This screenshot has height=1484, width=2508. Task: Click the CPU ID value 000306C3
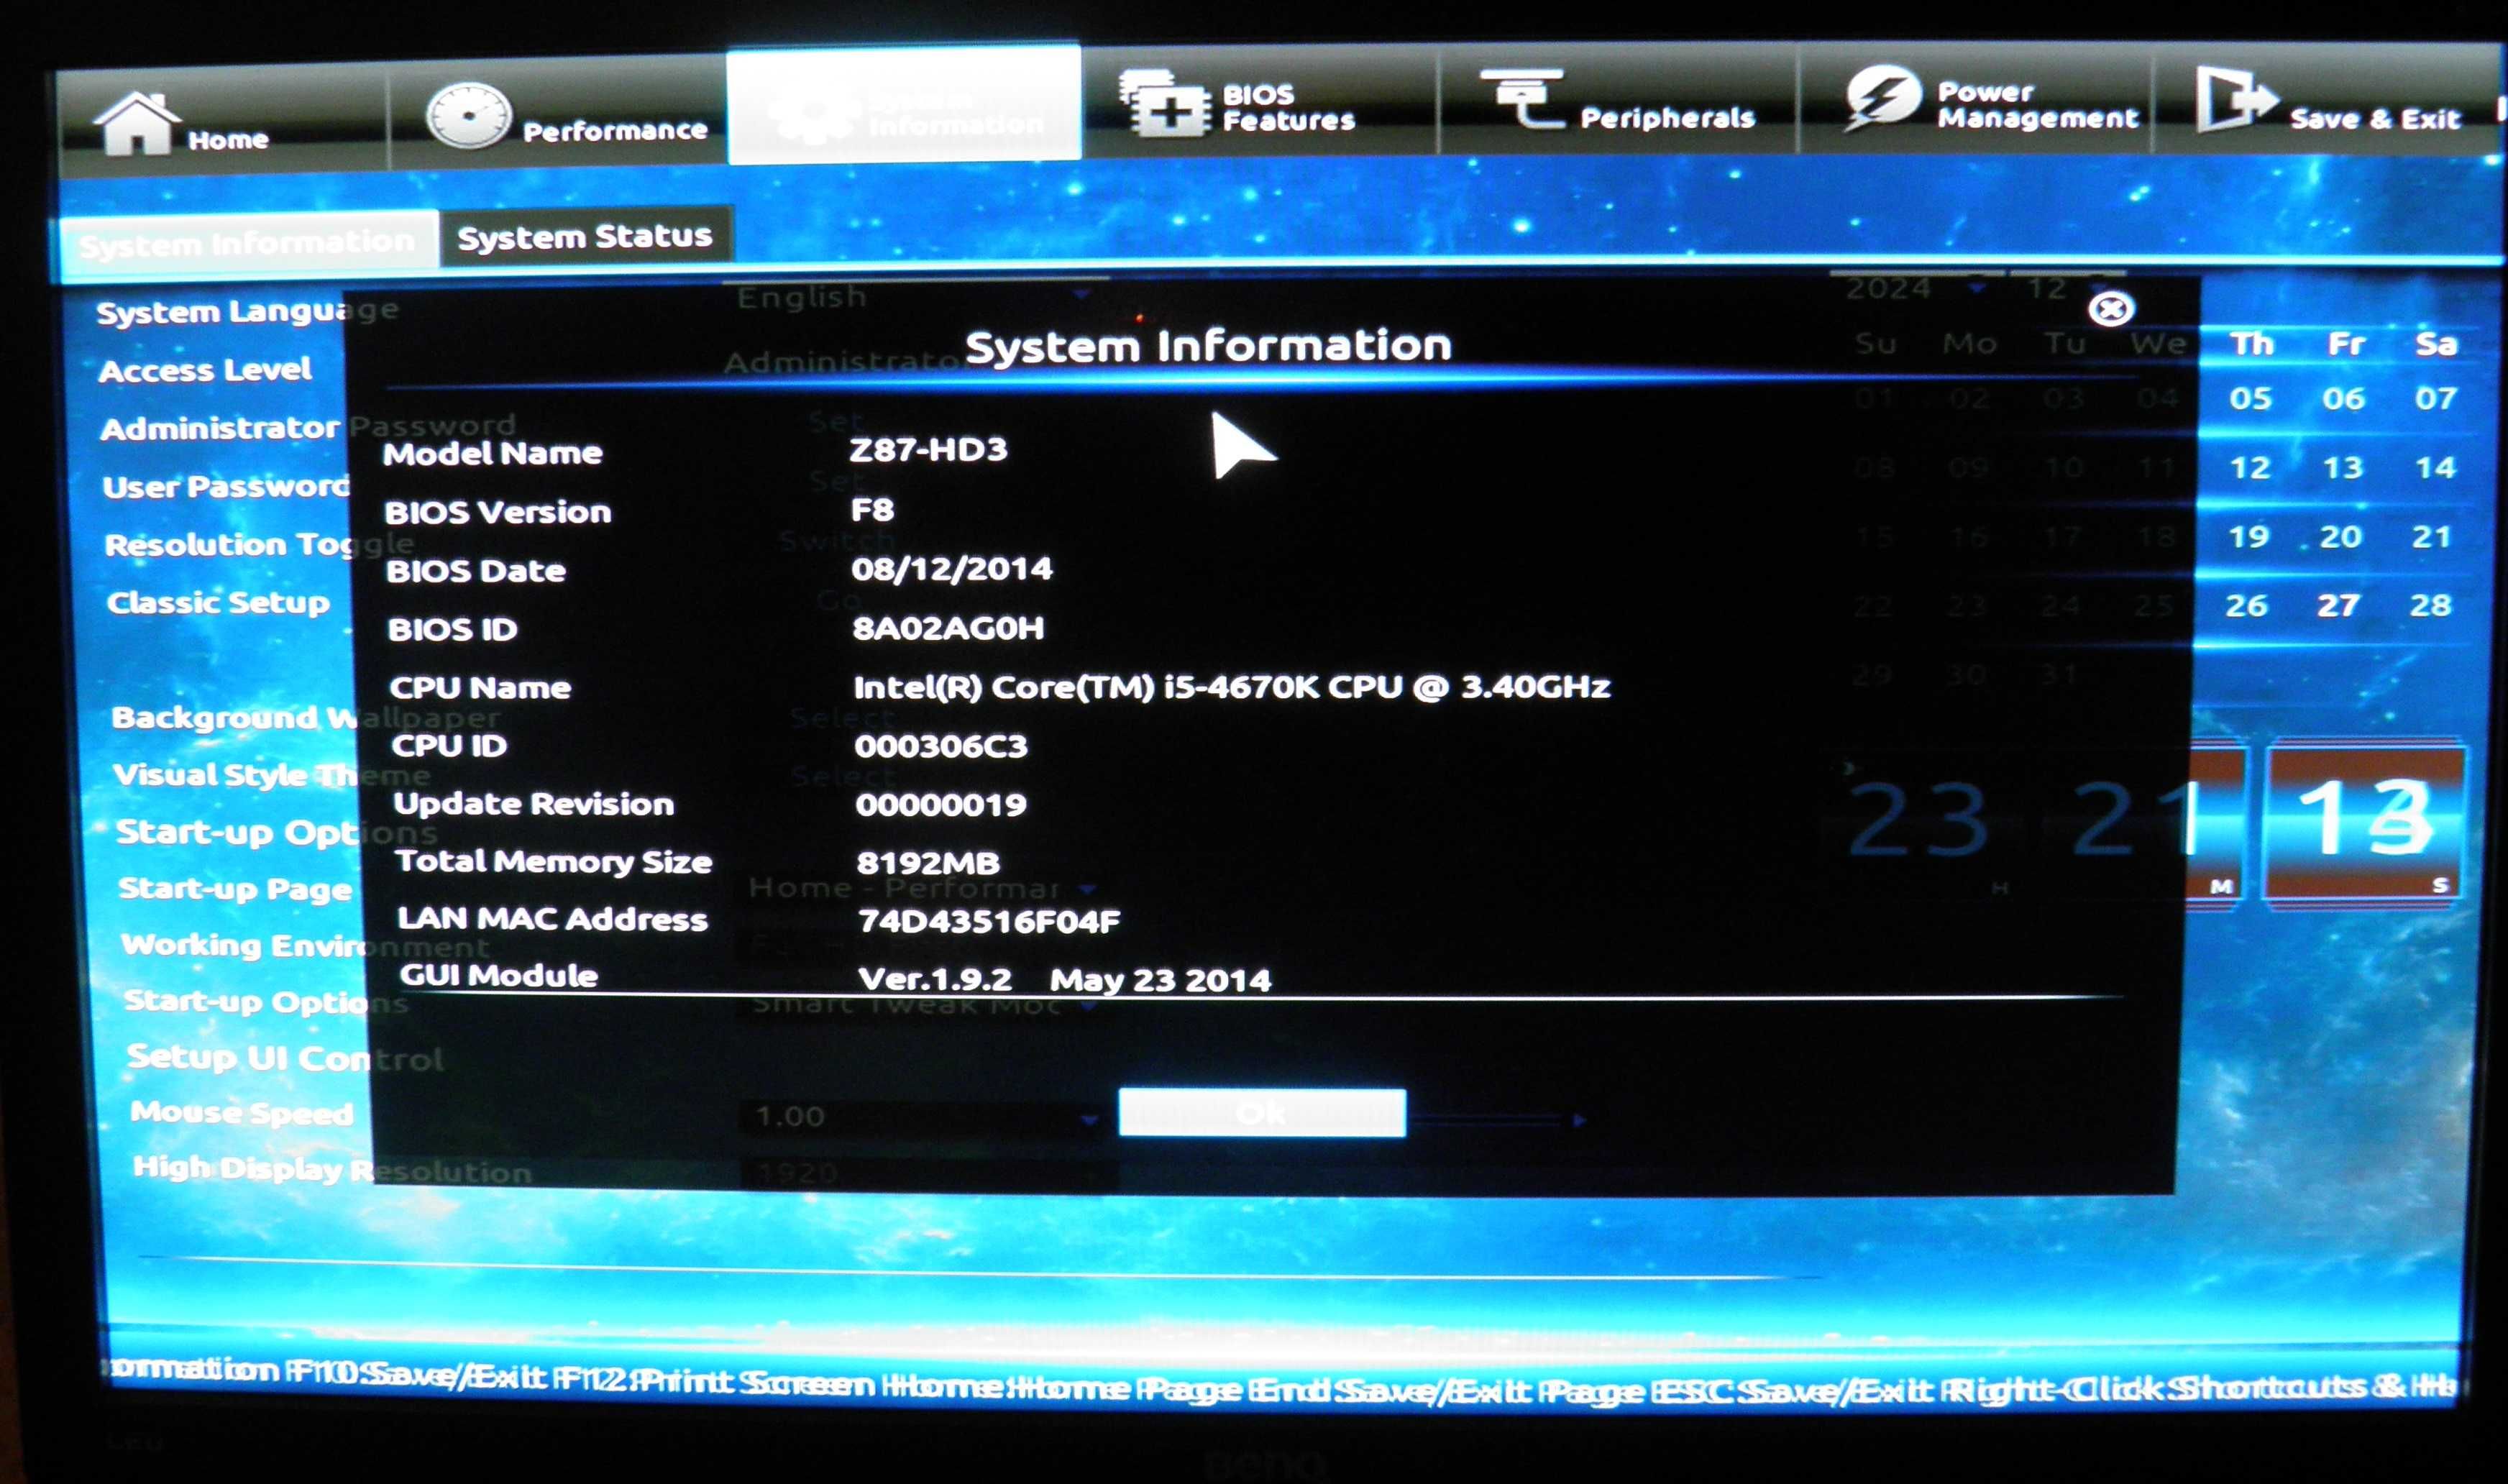941,745
